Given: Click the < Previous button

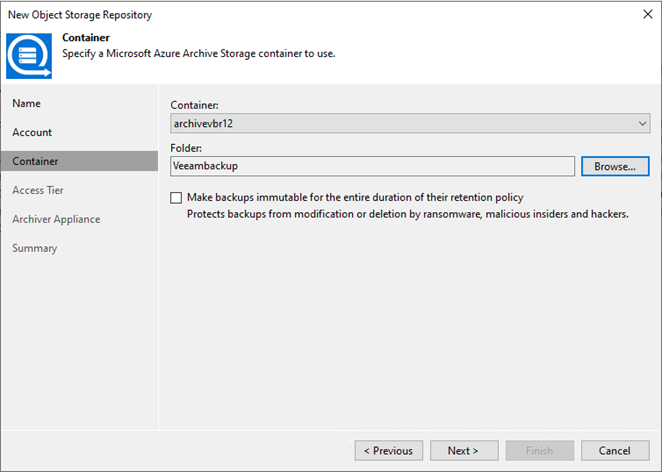Looking at the screenshot, I should click(x=388, y=451).
